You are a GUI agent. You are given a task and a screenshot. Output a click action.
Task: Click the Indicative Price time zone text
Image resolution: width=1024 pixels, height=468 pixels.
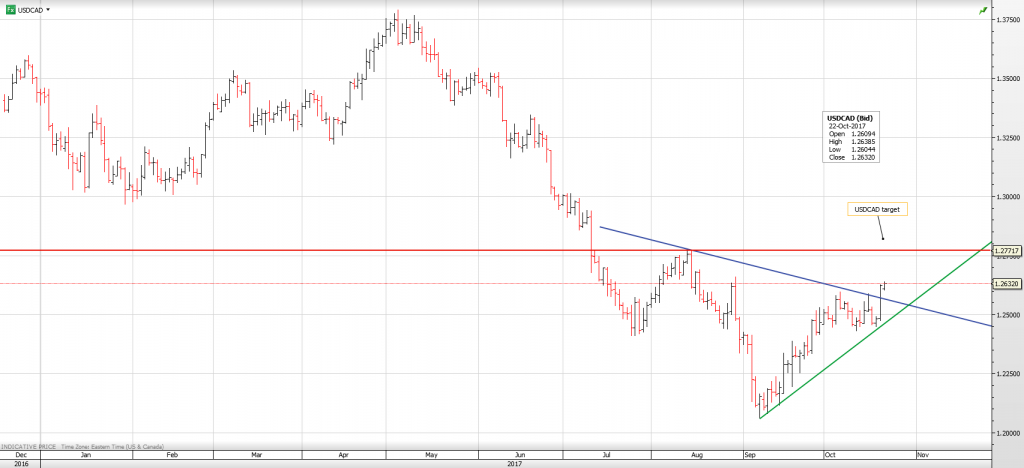tap(82, 445)
